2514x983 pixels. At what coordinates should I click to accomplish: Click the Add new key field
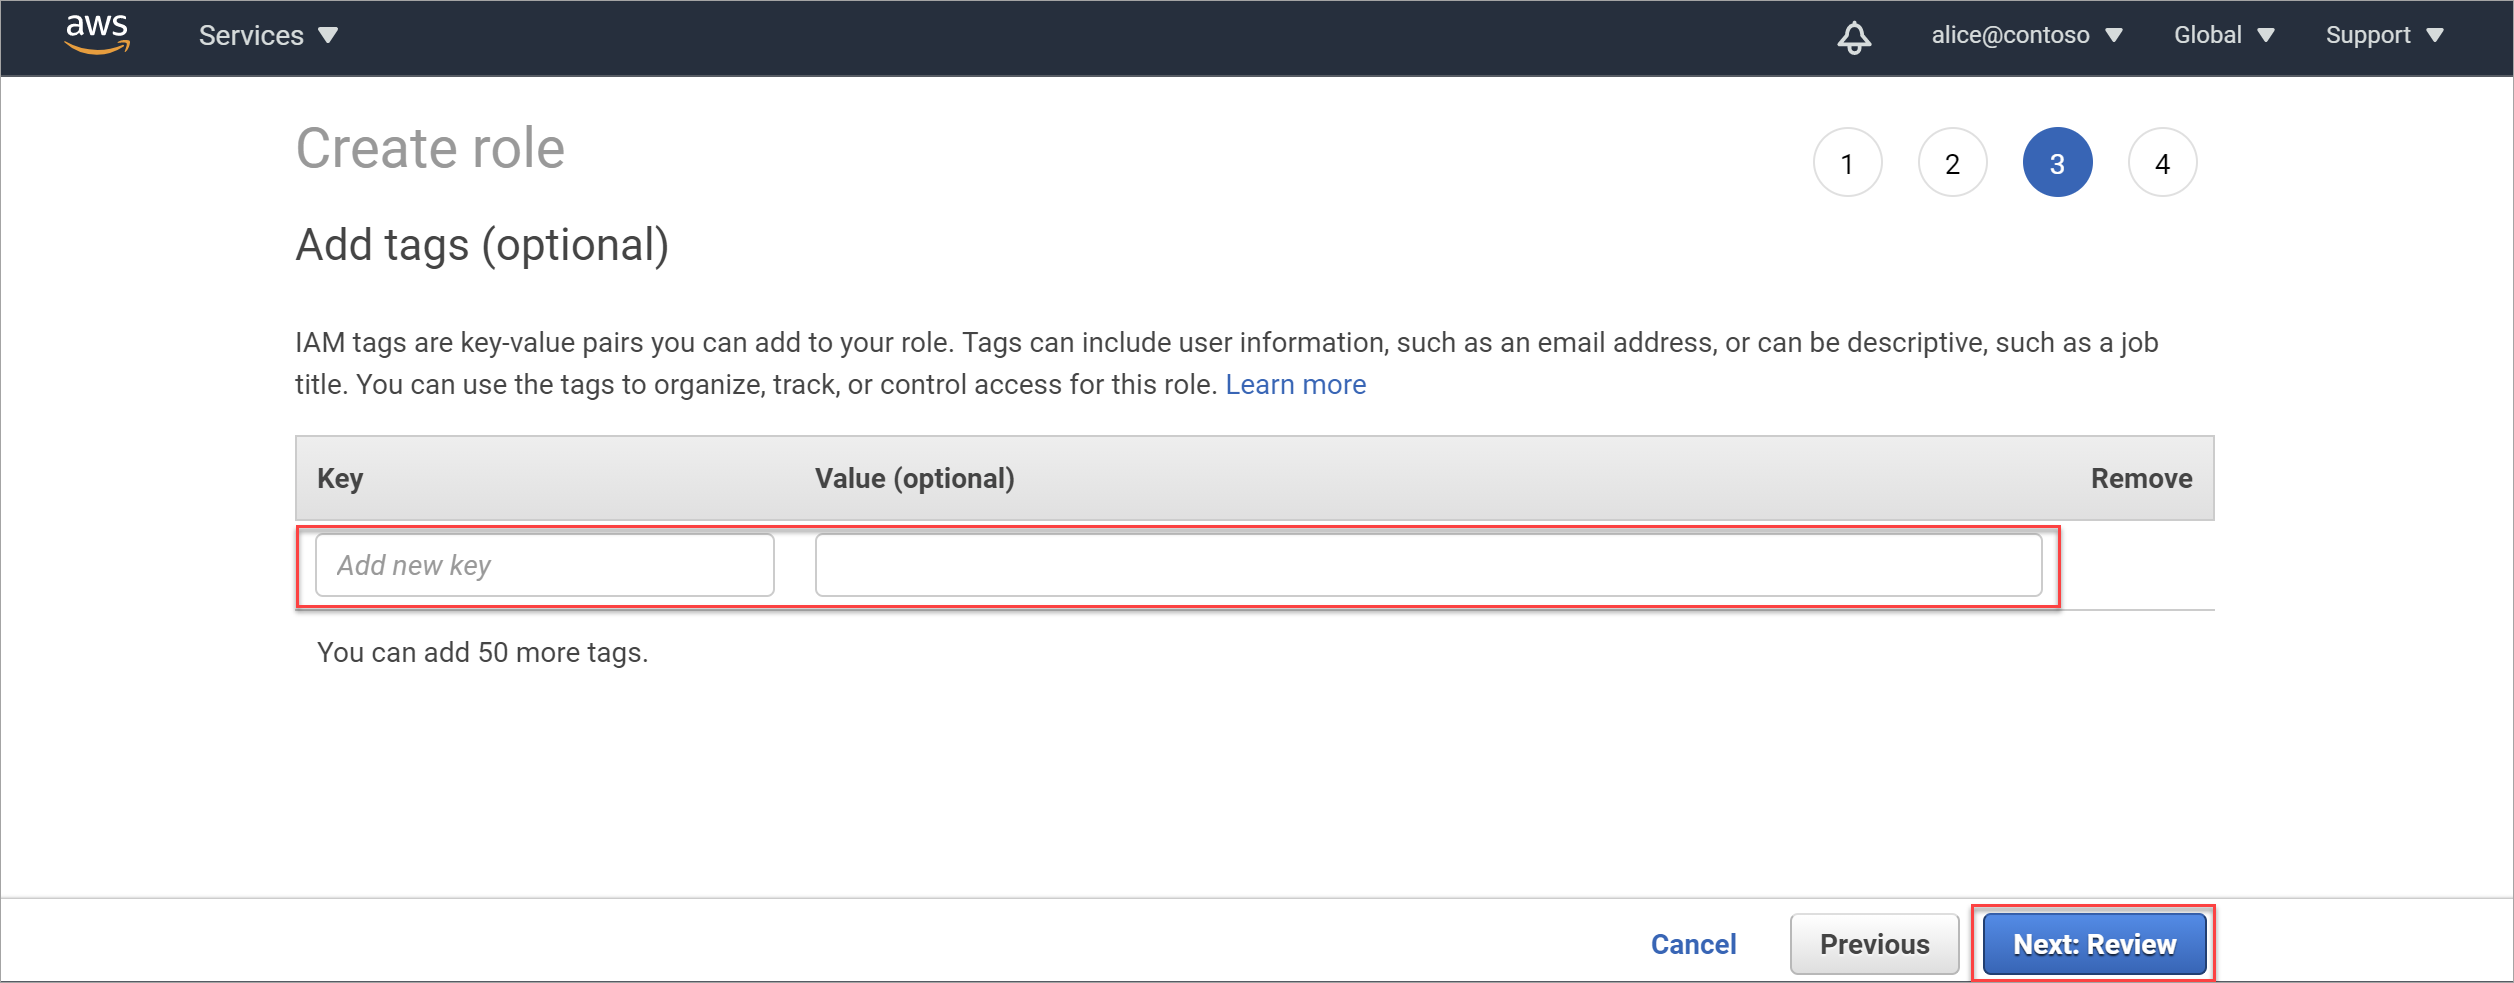click(543, 565)
